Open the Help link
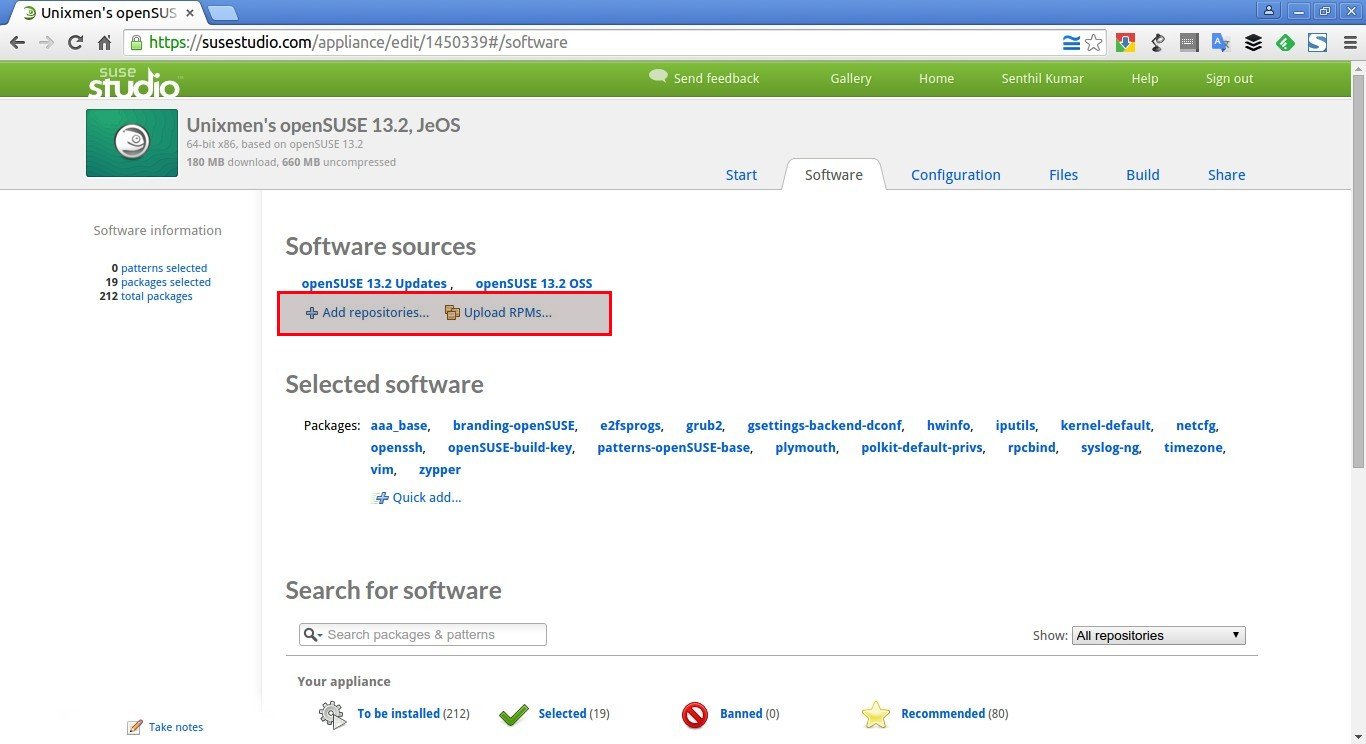The height and width of the screenshot is (744, 1366). [x=1145, y=78]
